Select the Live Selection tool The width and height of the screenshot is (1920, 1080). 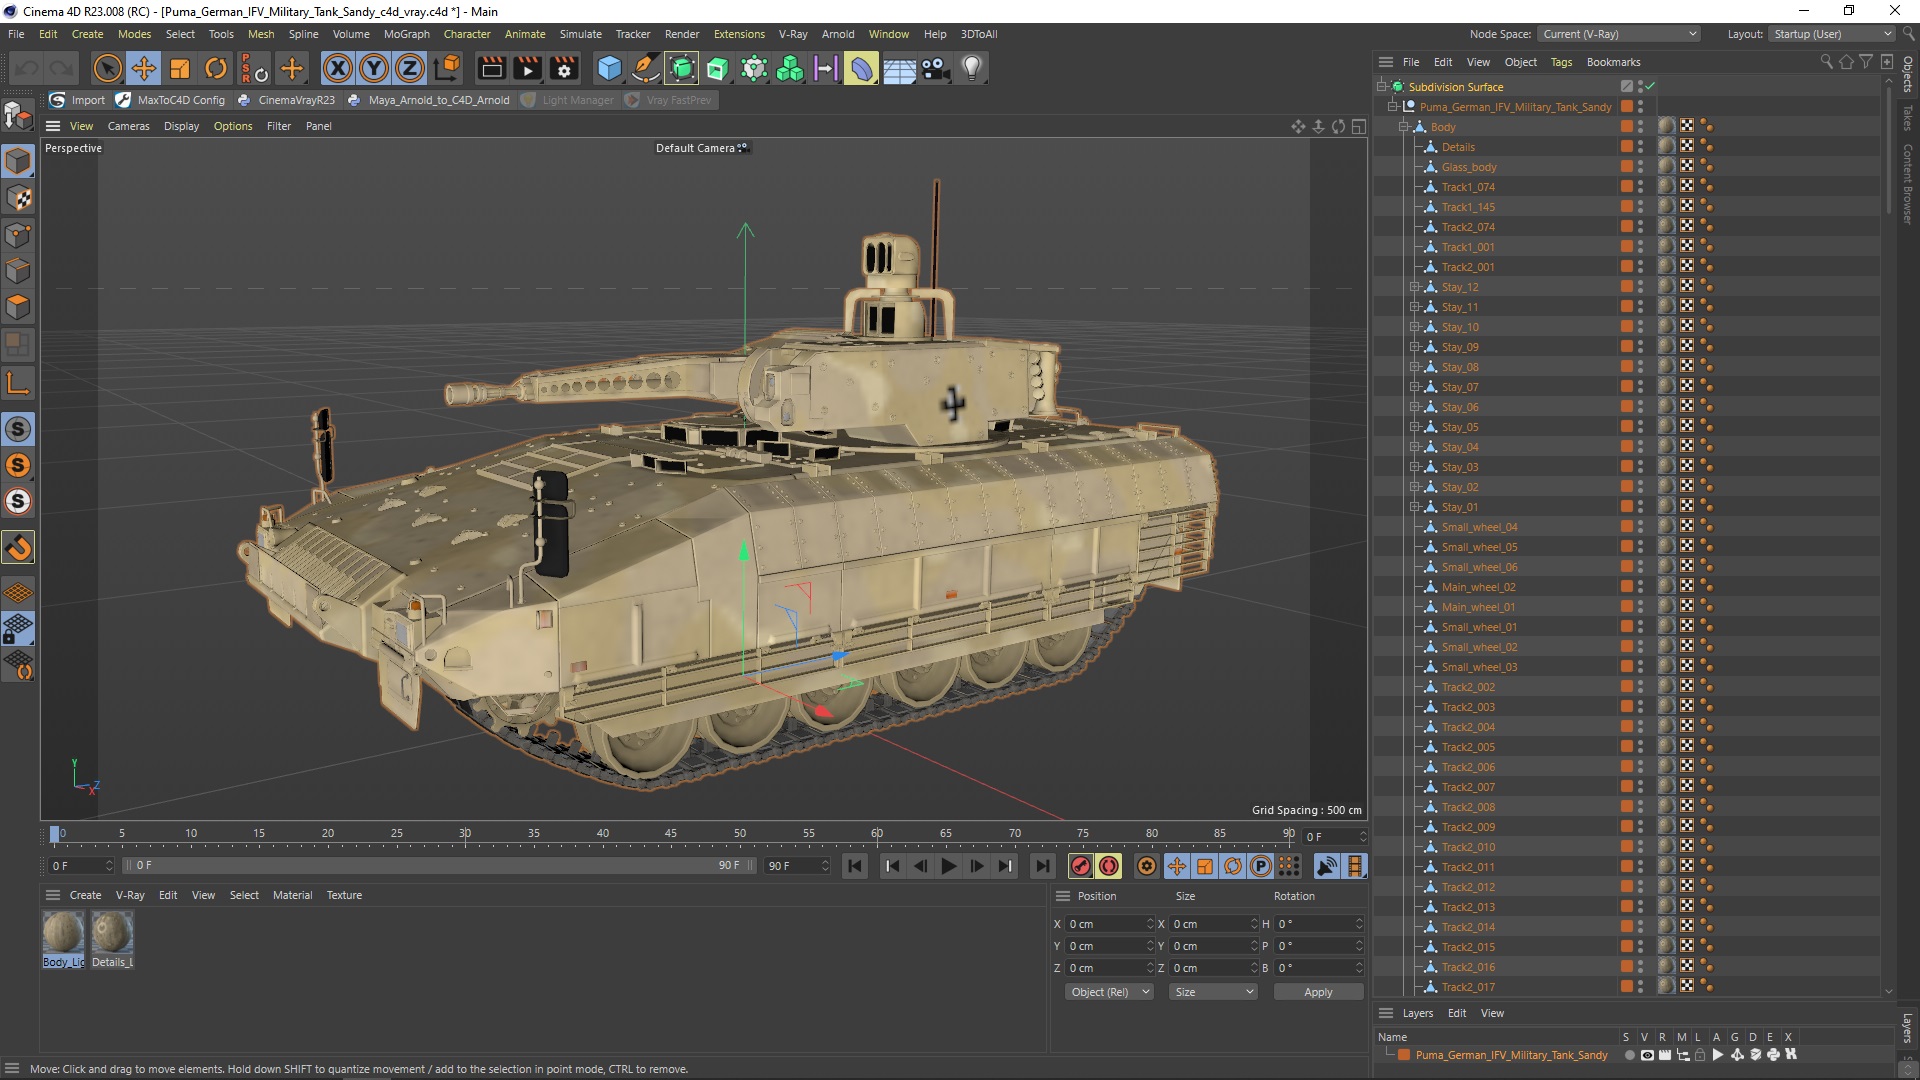(107, 68)
